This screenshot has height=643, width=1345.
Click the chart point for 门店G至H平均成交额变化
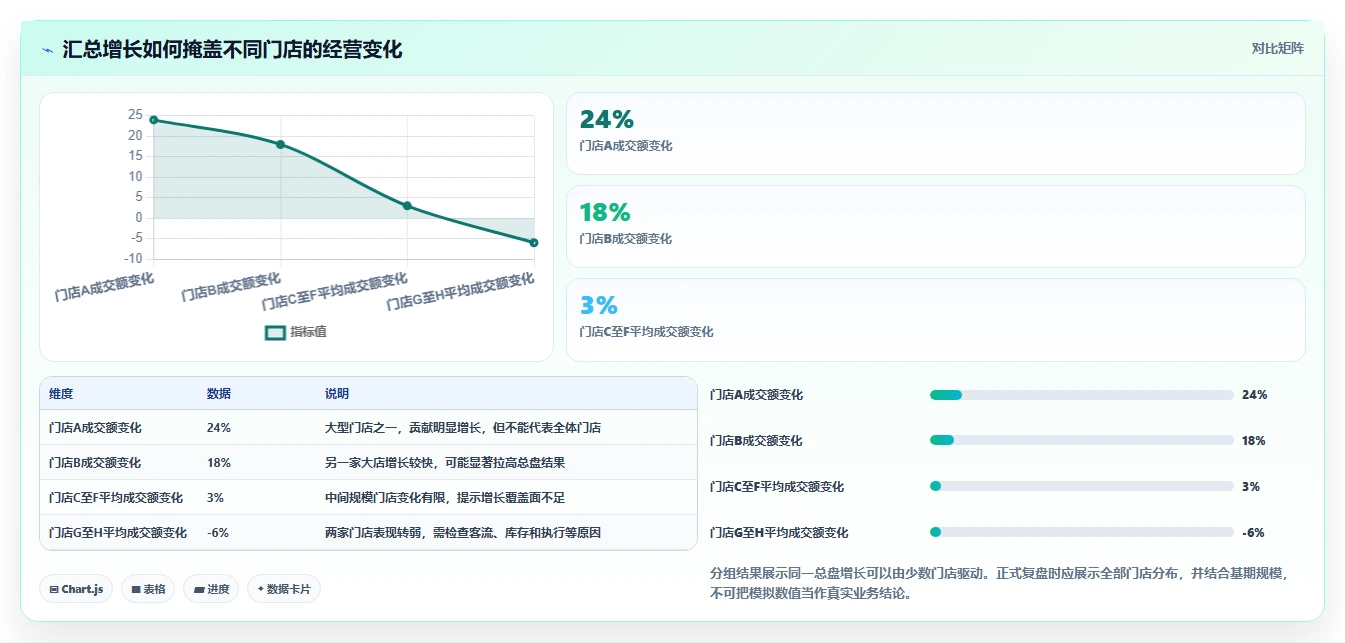[534, 243]
